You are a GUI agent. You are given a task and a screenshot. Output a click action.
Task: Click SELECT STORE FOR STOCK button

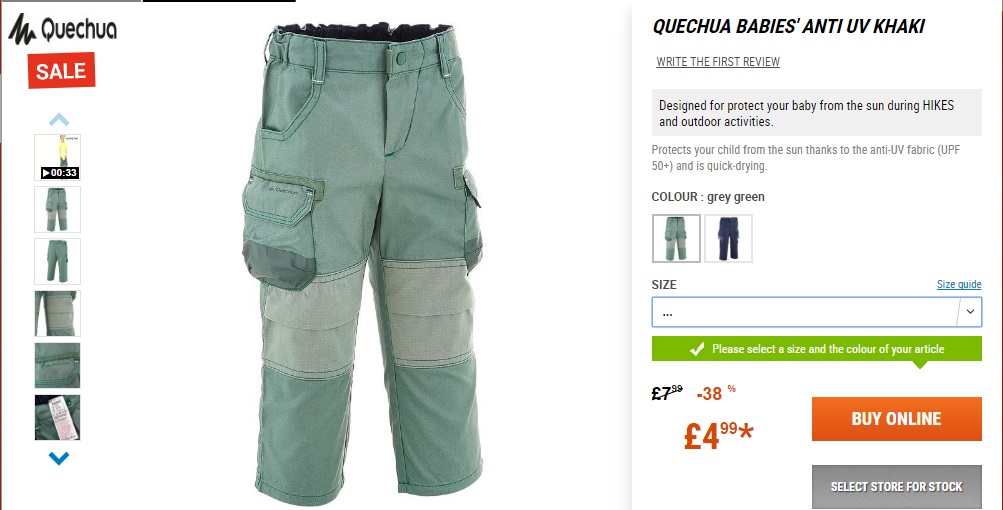tap(896, 486)
